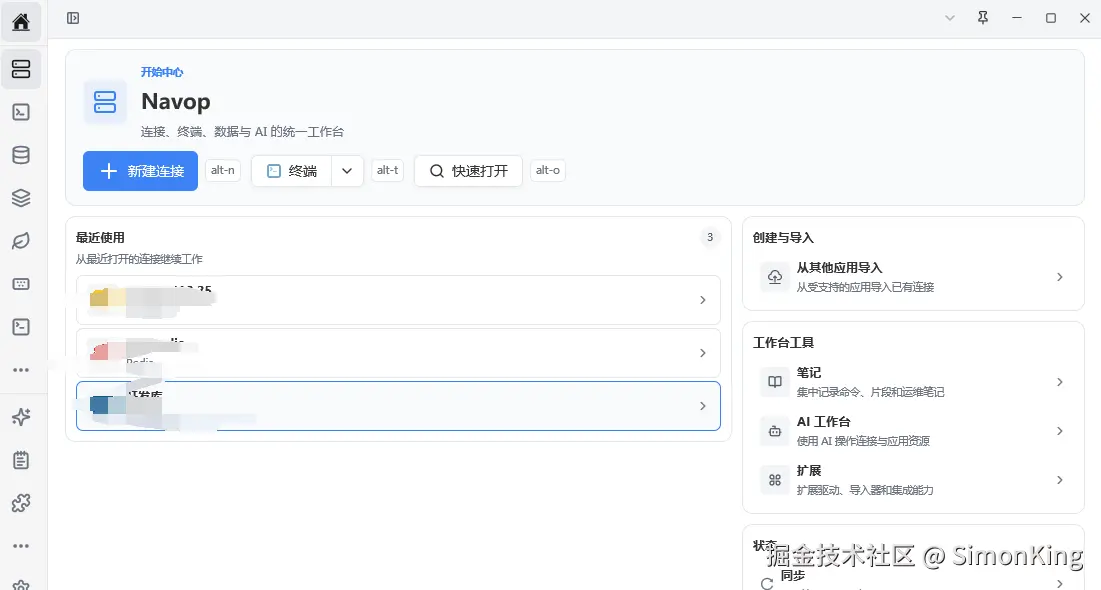Click the alt-t shortcut badge

(x=388, y=170)
